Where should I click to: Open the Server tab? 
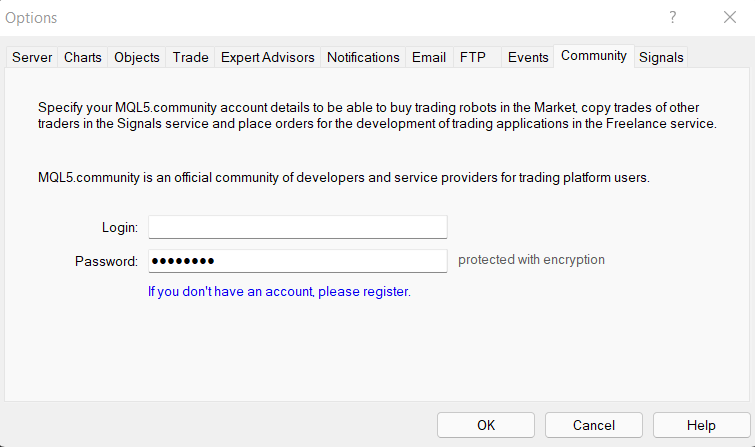coord(32,58)
